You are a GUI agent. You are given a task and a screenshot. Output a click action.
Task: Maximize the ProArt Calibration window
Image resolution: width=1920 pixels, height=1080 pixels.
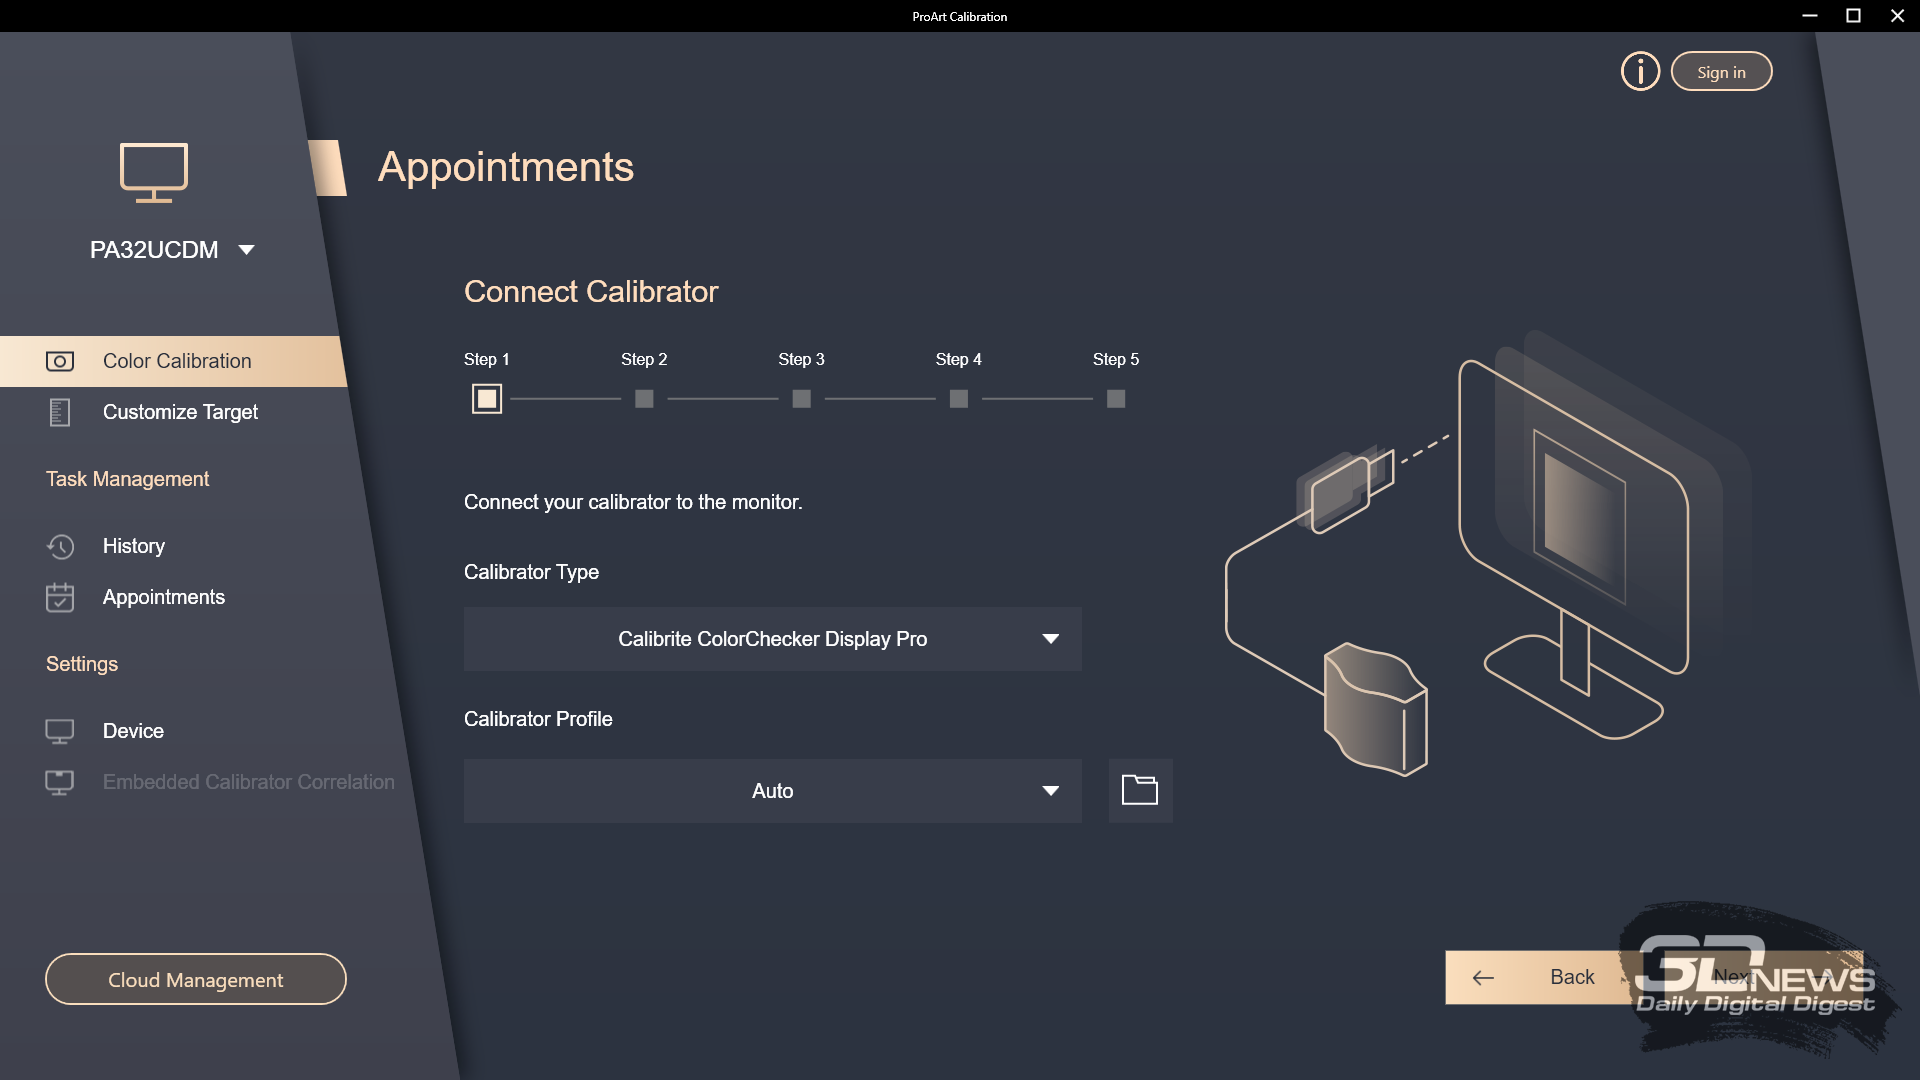pyautogui.click(x=1853, y=16)
